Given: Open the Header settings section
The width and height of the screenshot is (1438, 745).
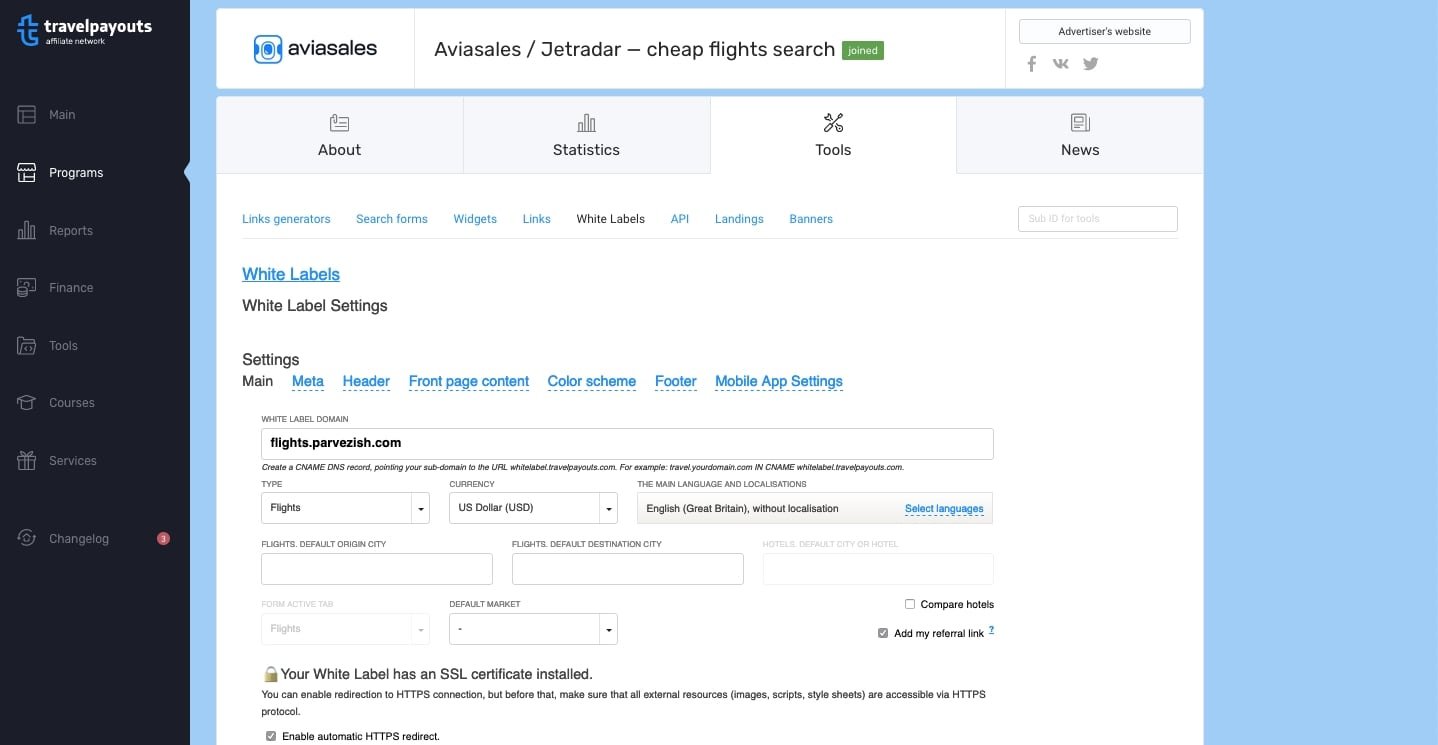Looking at the screenshot, I should [x=366, y=381].
